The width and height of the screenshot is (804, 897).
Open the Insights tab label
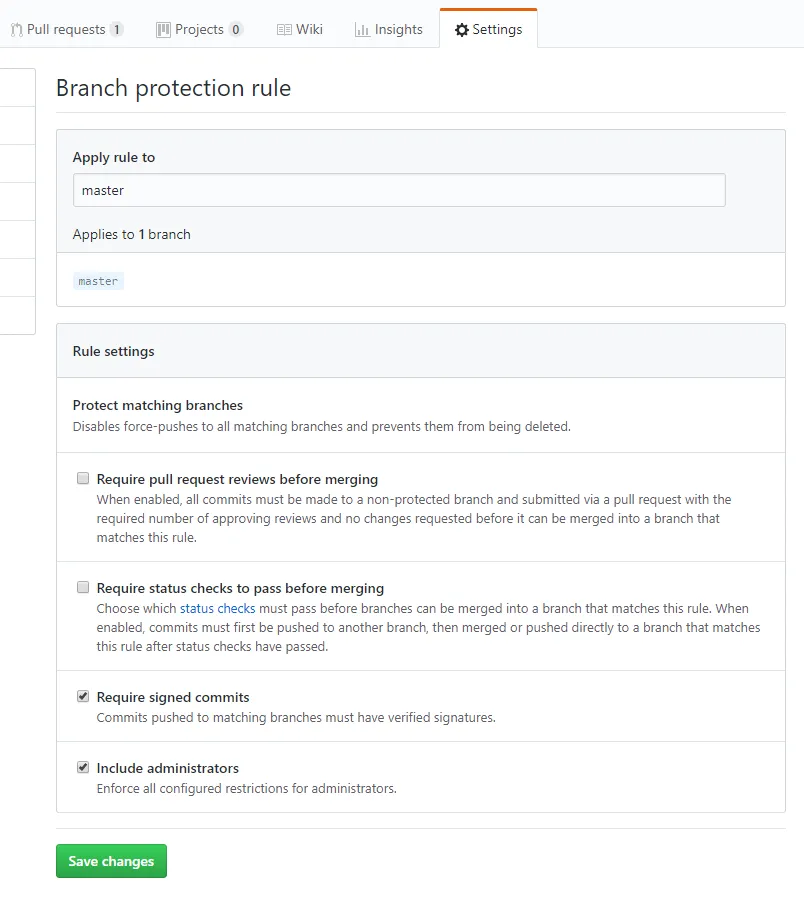(x=398, y=30)
